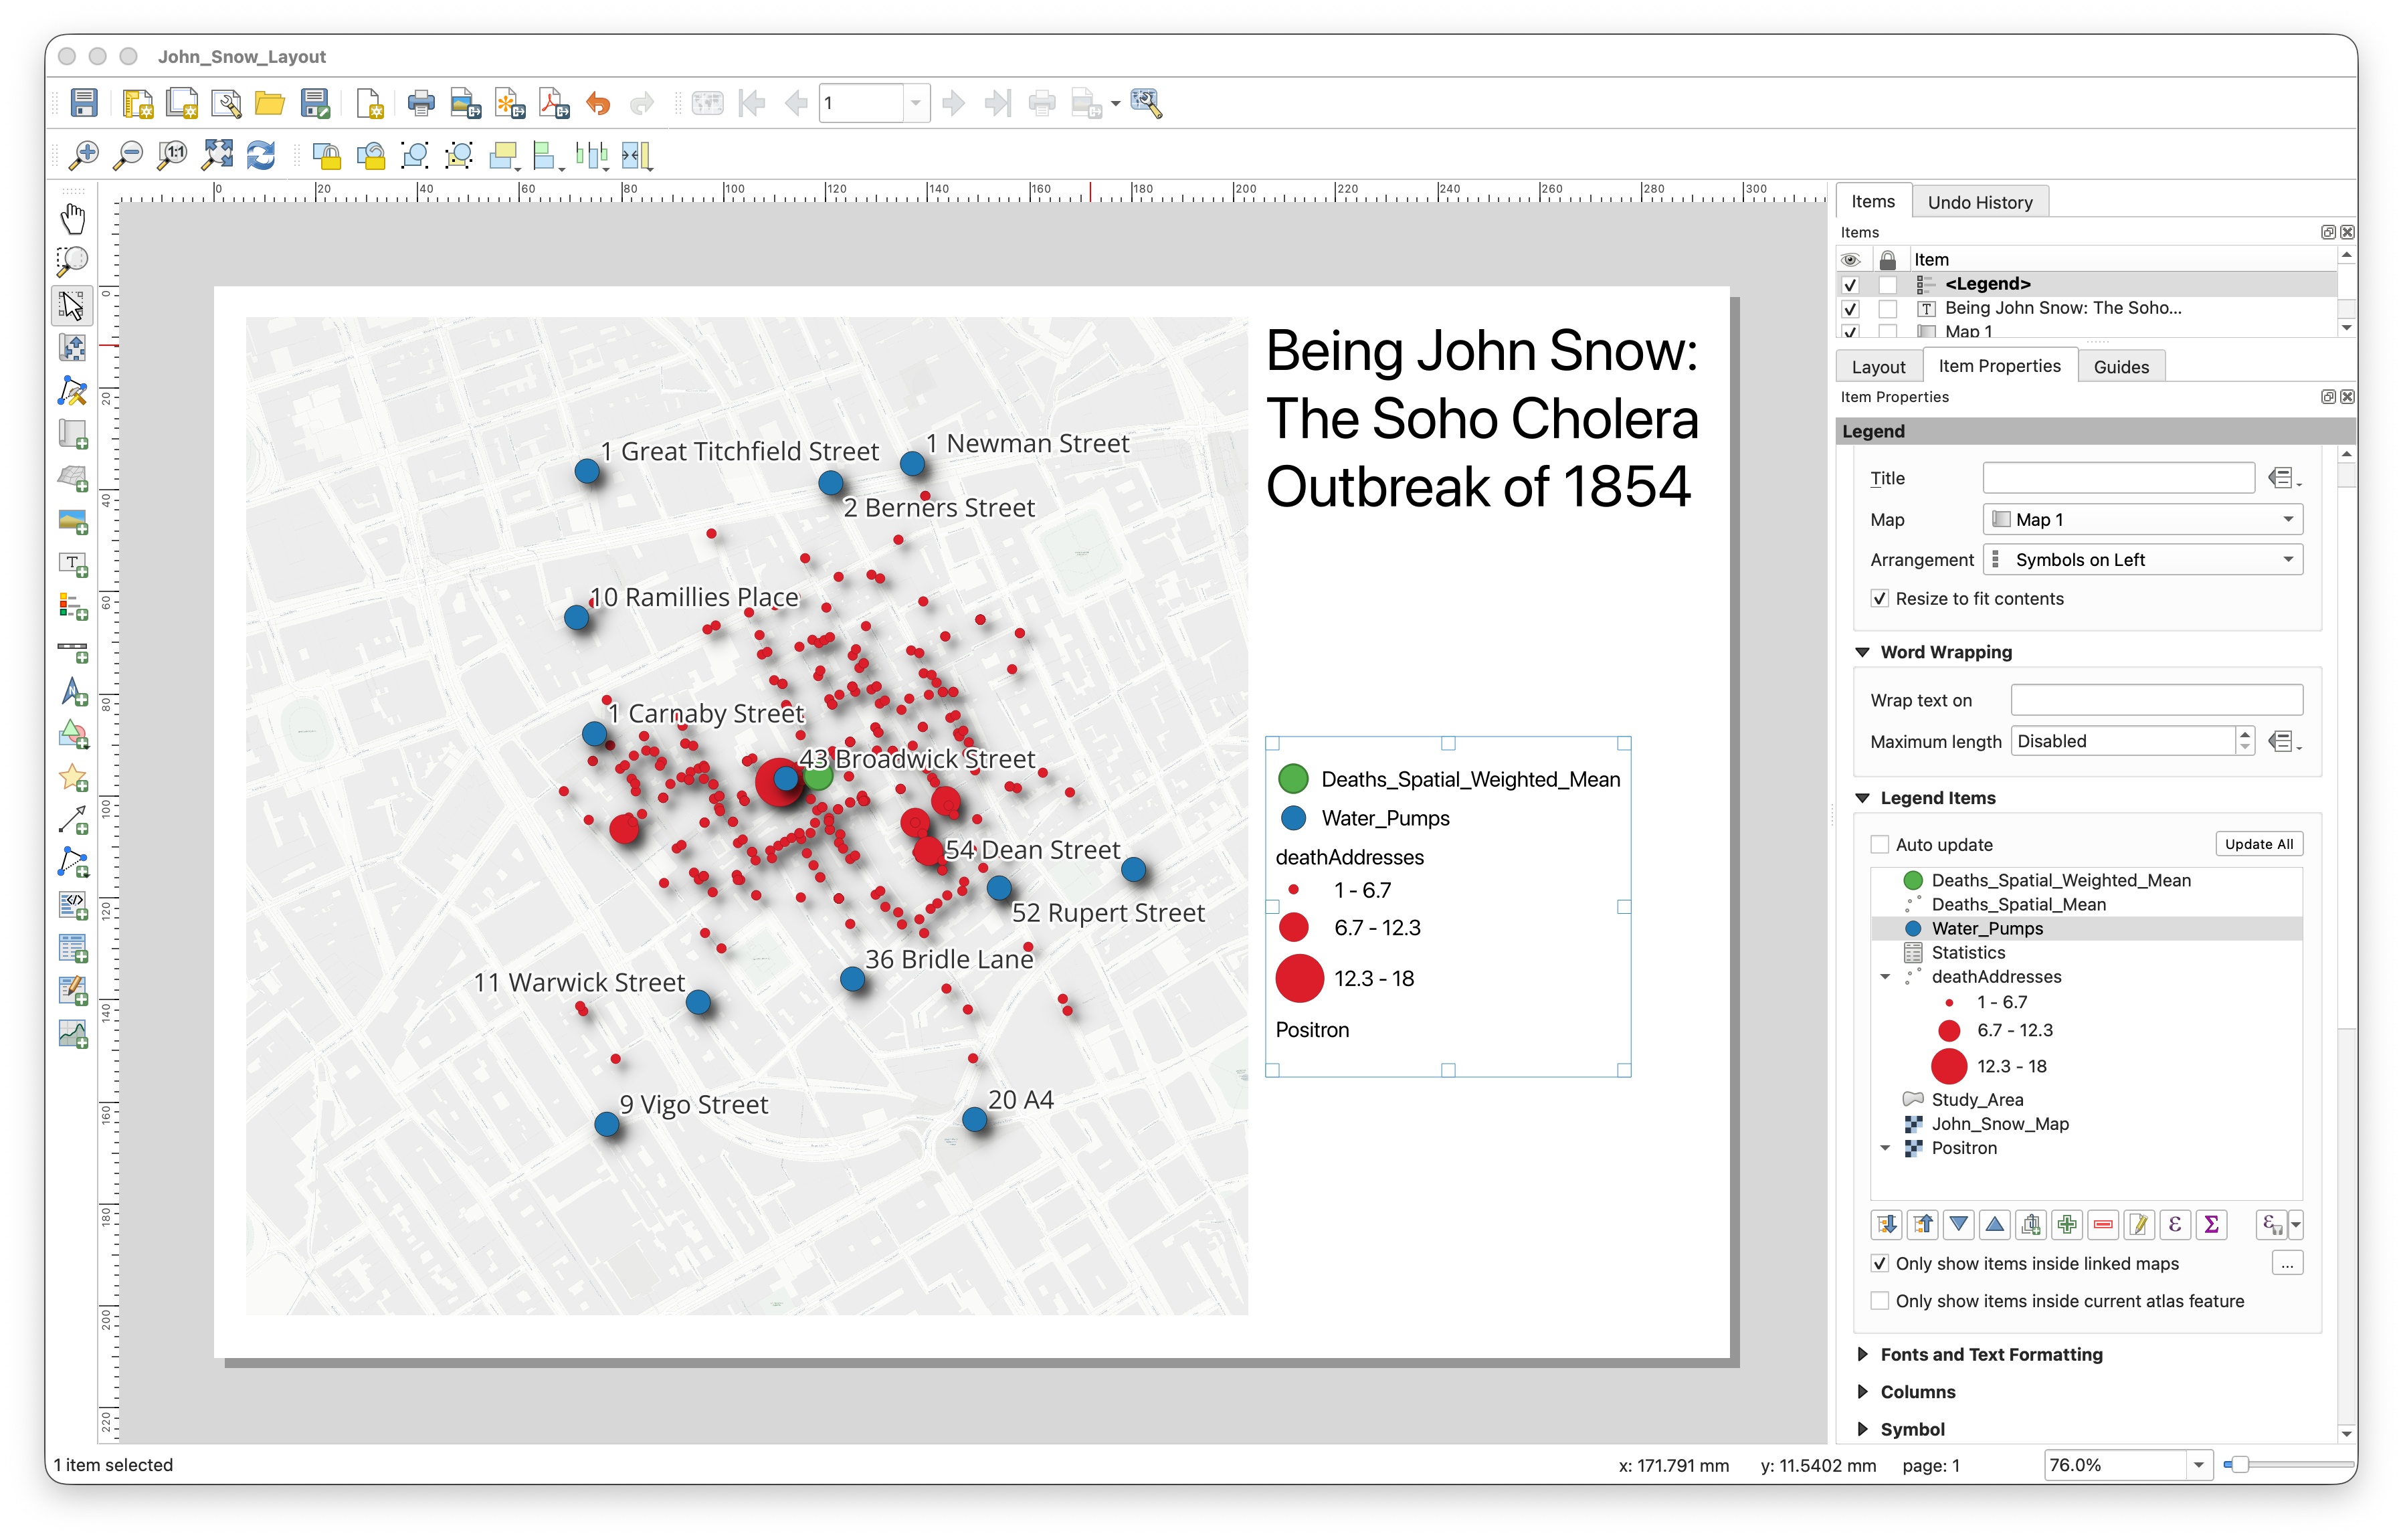This screenshot has height=1540, width=2403.
Task: Open the Guides tab
Action: [x=2120, y=367]
